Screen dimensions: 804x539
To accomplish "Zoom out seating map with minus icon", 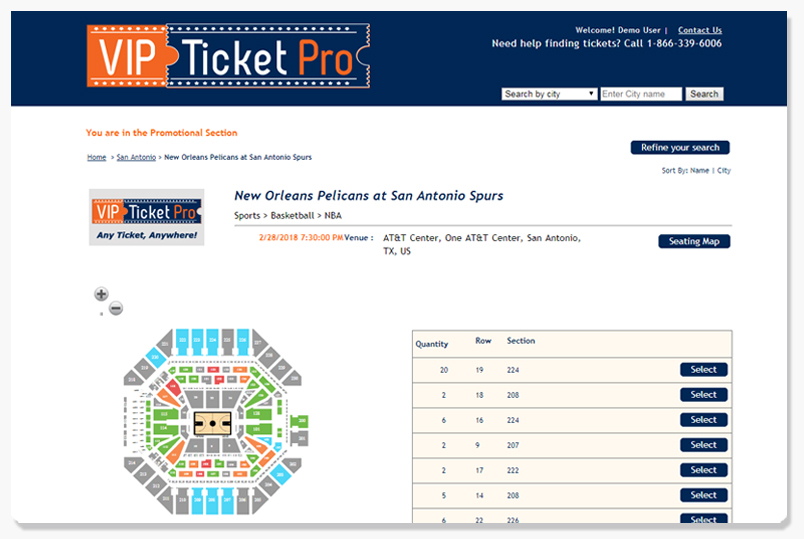I will tap(116, 308).
